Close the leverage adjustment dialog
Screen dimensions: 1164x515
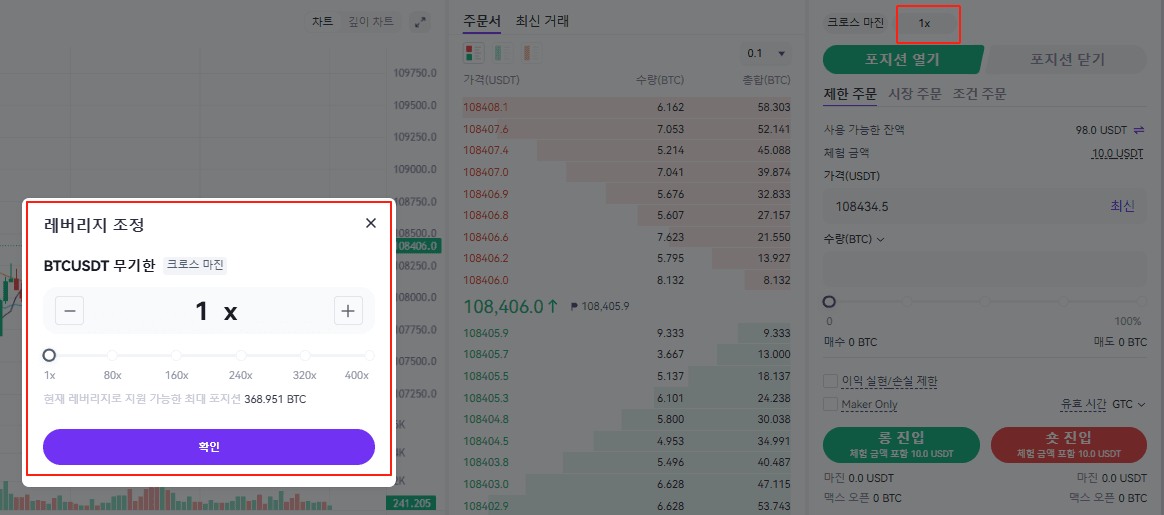(371, 223)
